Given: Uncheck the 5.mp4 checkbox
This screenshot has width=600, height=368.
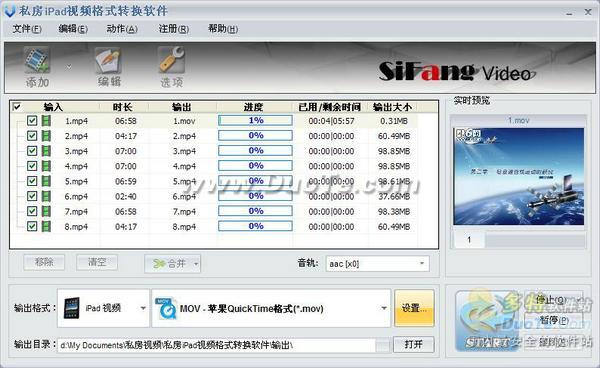Looking at the screenshot, I should (x=32, y=181).
